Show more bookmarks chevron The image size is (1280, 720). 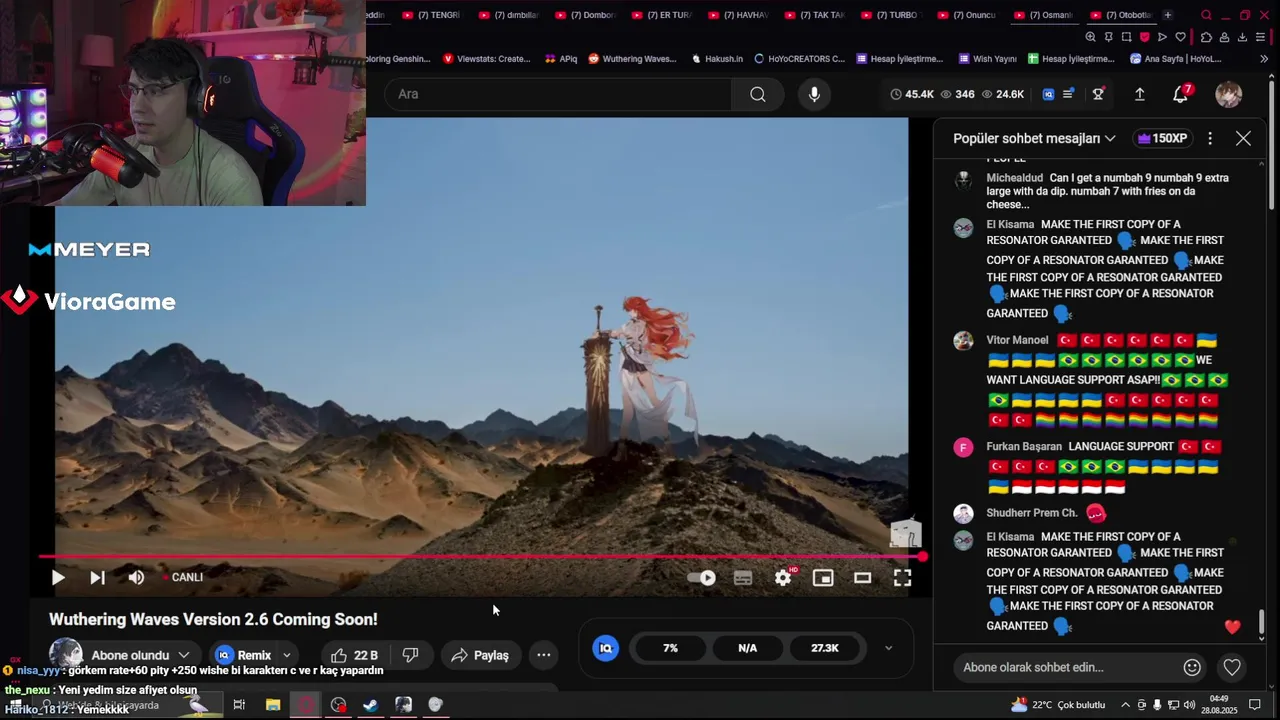click(x=1264, y=59)
